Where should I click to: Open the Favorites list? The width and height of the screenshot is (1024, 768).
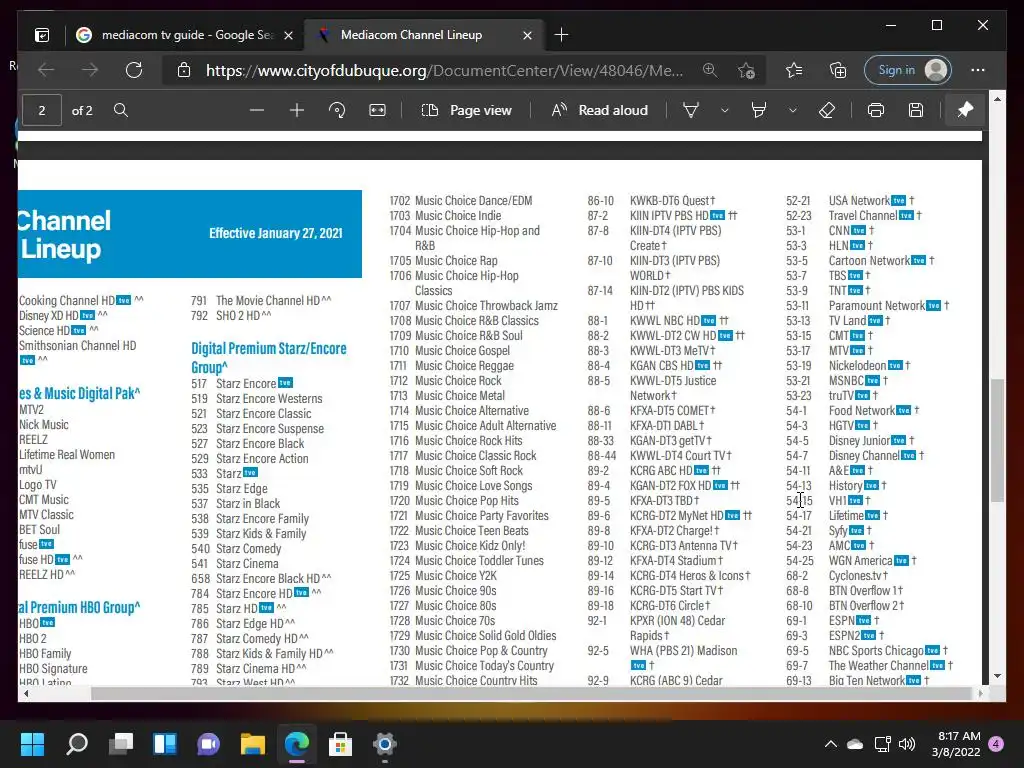click(x=794, y=70)
